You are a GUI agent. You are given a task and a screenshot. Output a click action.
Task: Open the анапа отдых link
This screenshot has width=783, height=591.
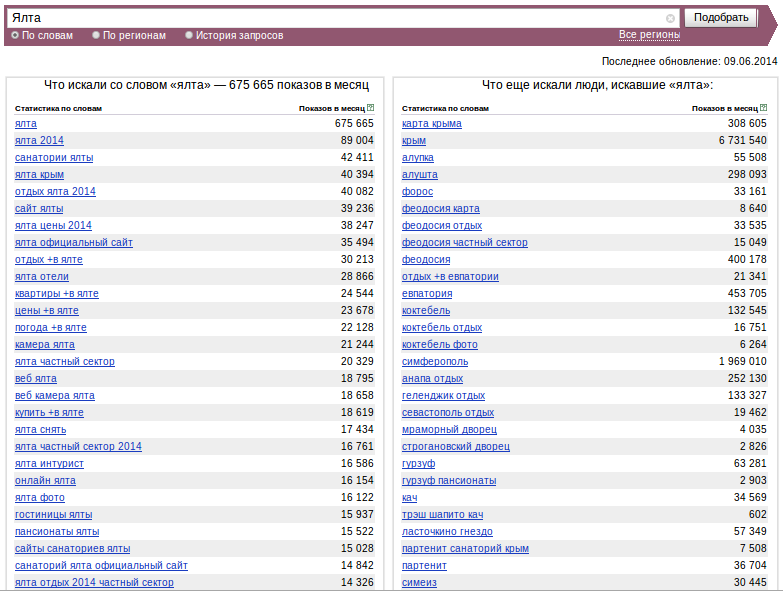[x=432, y=378]
